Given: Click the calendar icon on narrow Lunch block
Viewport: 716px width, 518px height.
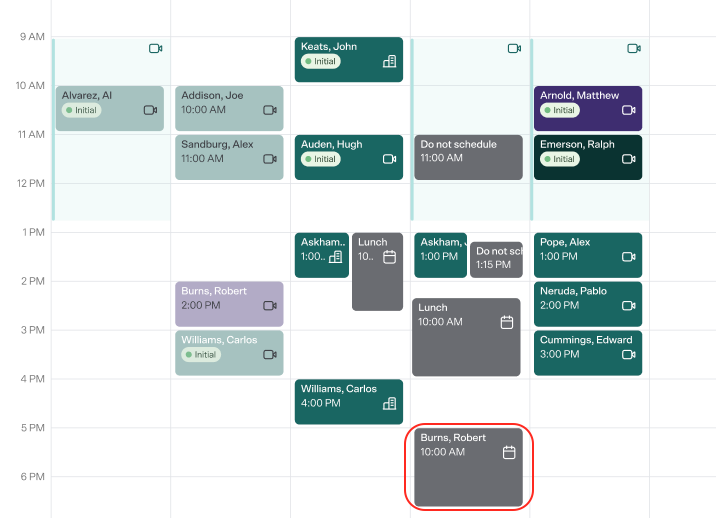Looking at the screenshot, I should (x=390, y=257).
